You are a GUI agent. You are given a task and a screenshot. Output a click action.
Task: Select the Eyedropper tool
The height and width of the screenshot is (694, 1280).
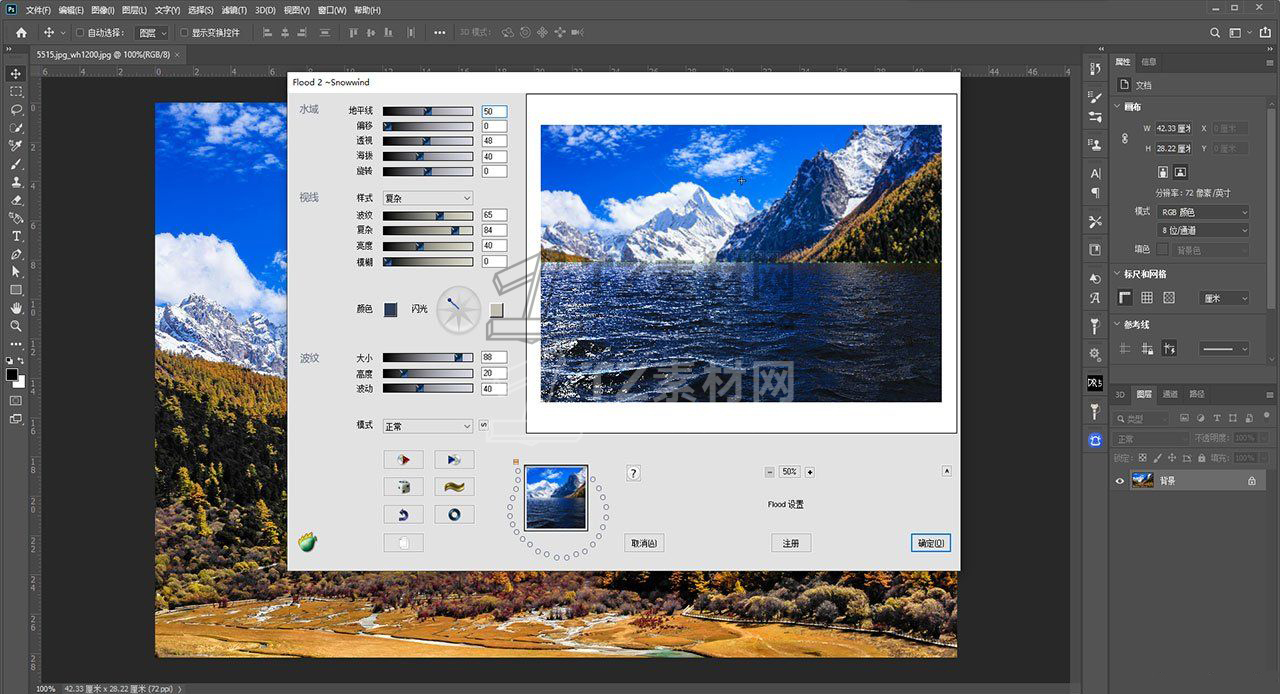click(x=16, y=146)
